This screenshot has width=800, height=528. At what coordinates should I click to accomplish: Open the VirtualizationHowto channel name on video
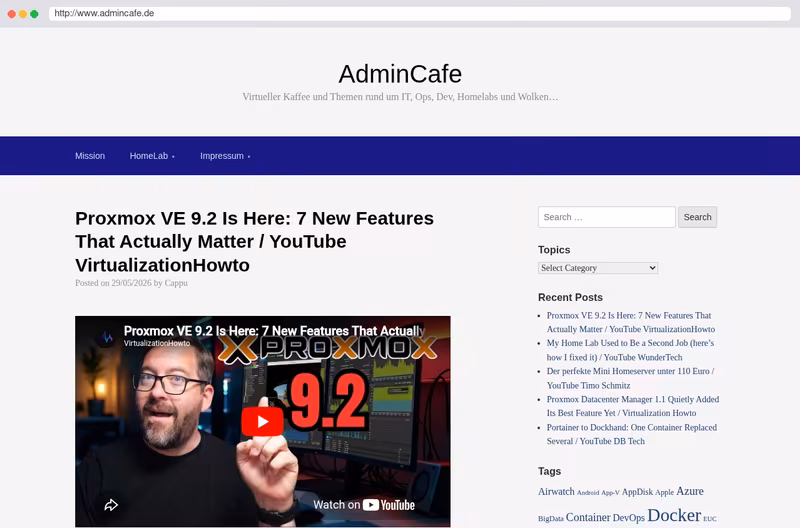click(157, 343)
